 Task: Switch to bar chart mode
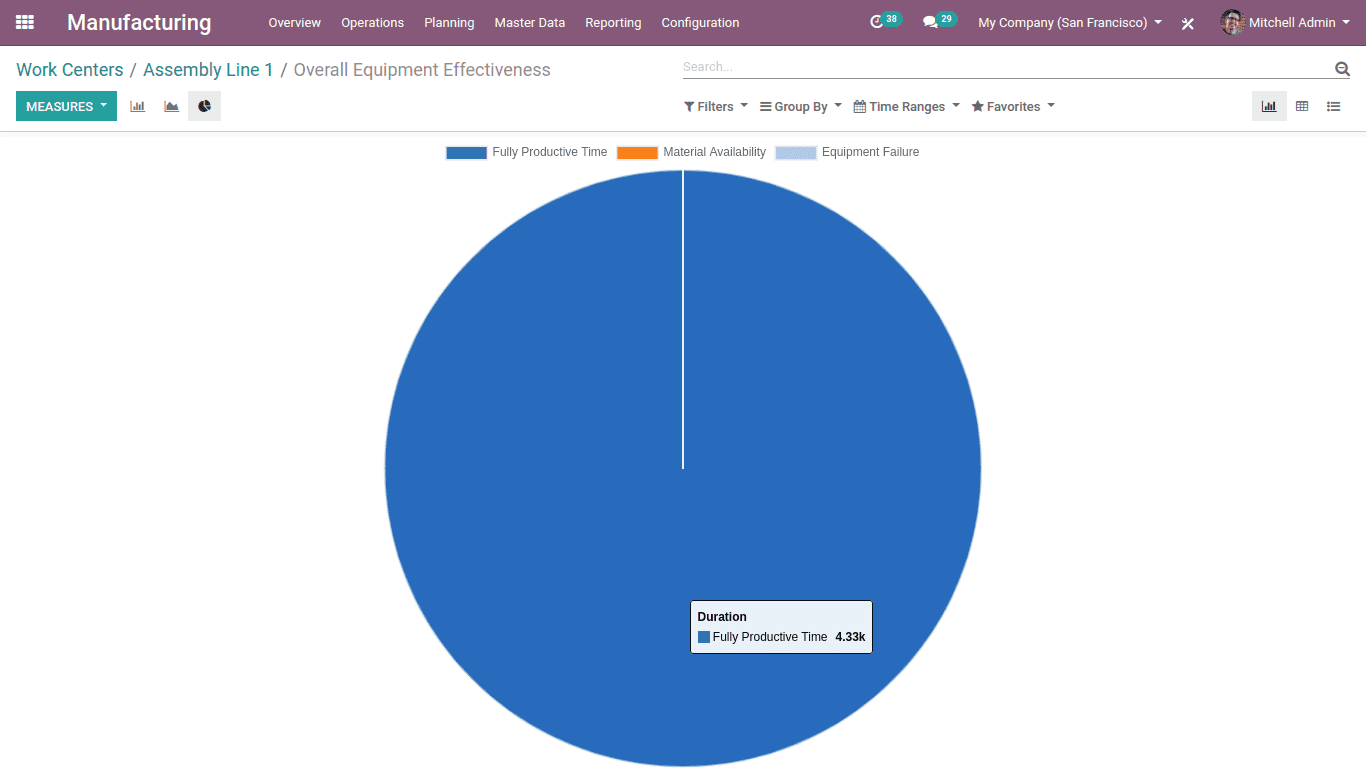pos(138,106)
